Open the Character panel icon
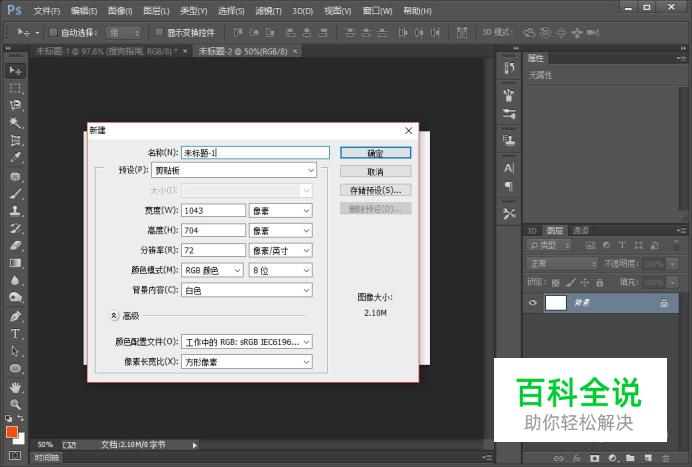This screenshot has width=692, height=467. pos(509,168)
